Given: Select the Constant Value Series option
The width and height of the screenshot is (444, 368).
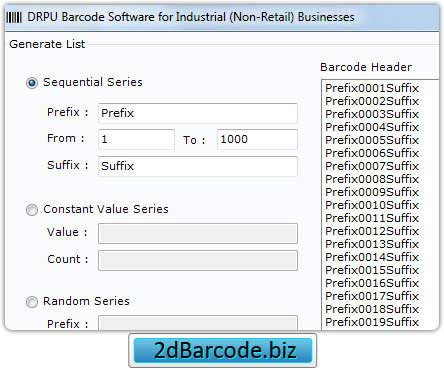Looking at the screenshot, I should click(x=32, y=210).
